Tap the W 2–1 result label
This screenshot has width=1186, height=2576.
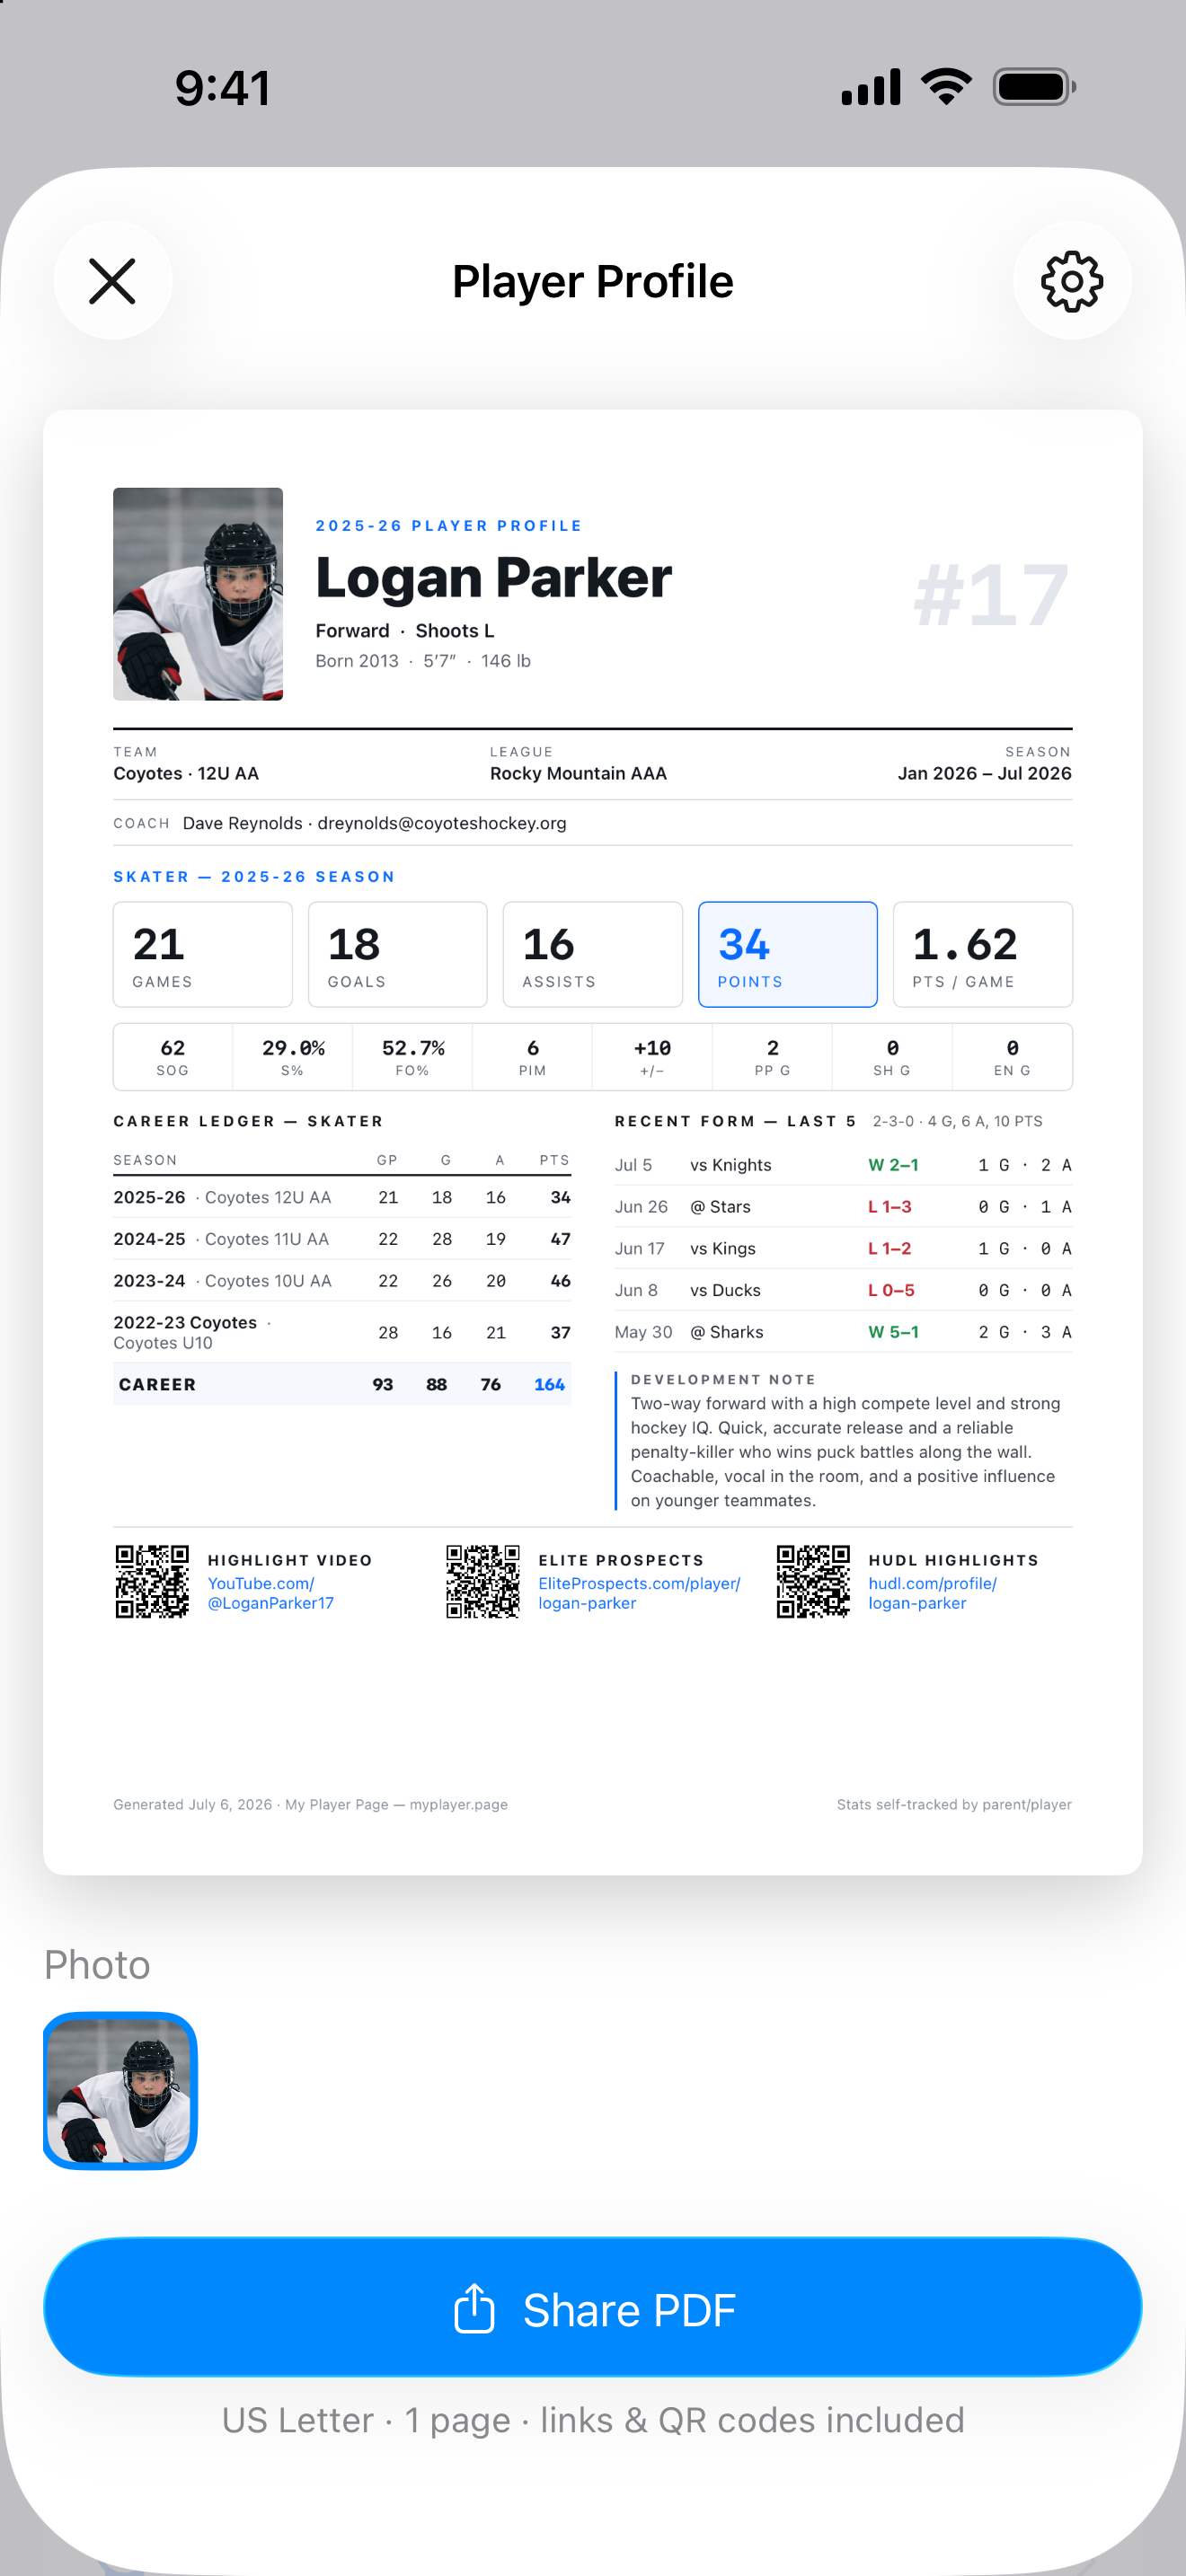893,1165
